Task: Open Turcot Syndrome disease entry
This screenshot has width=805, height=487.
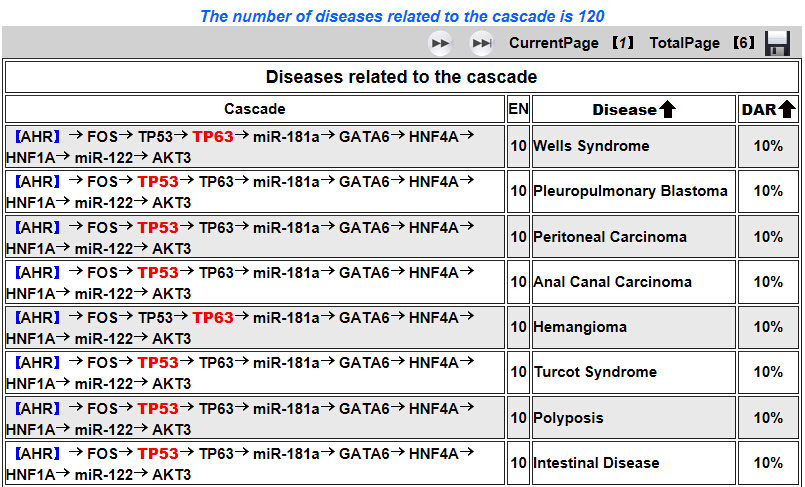Action: click(x=596, y=372)
